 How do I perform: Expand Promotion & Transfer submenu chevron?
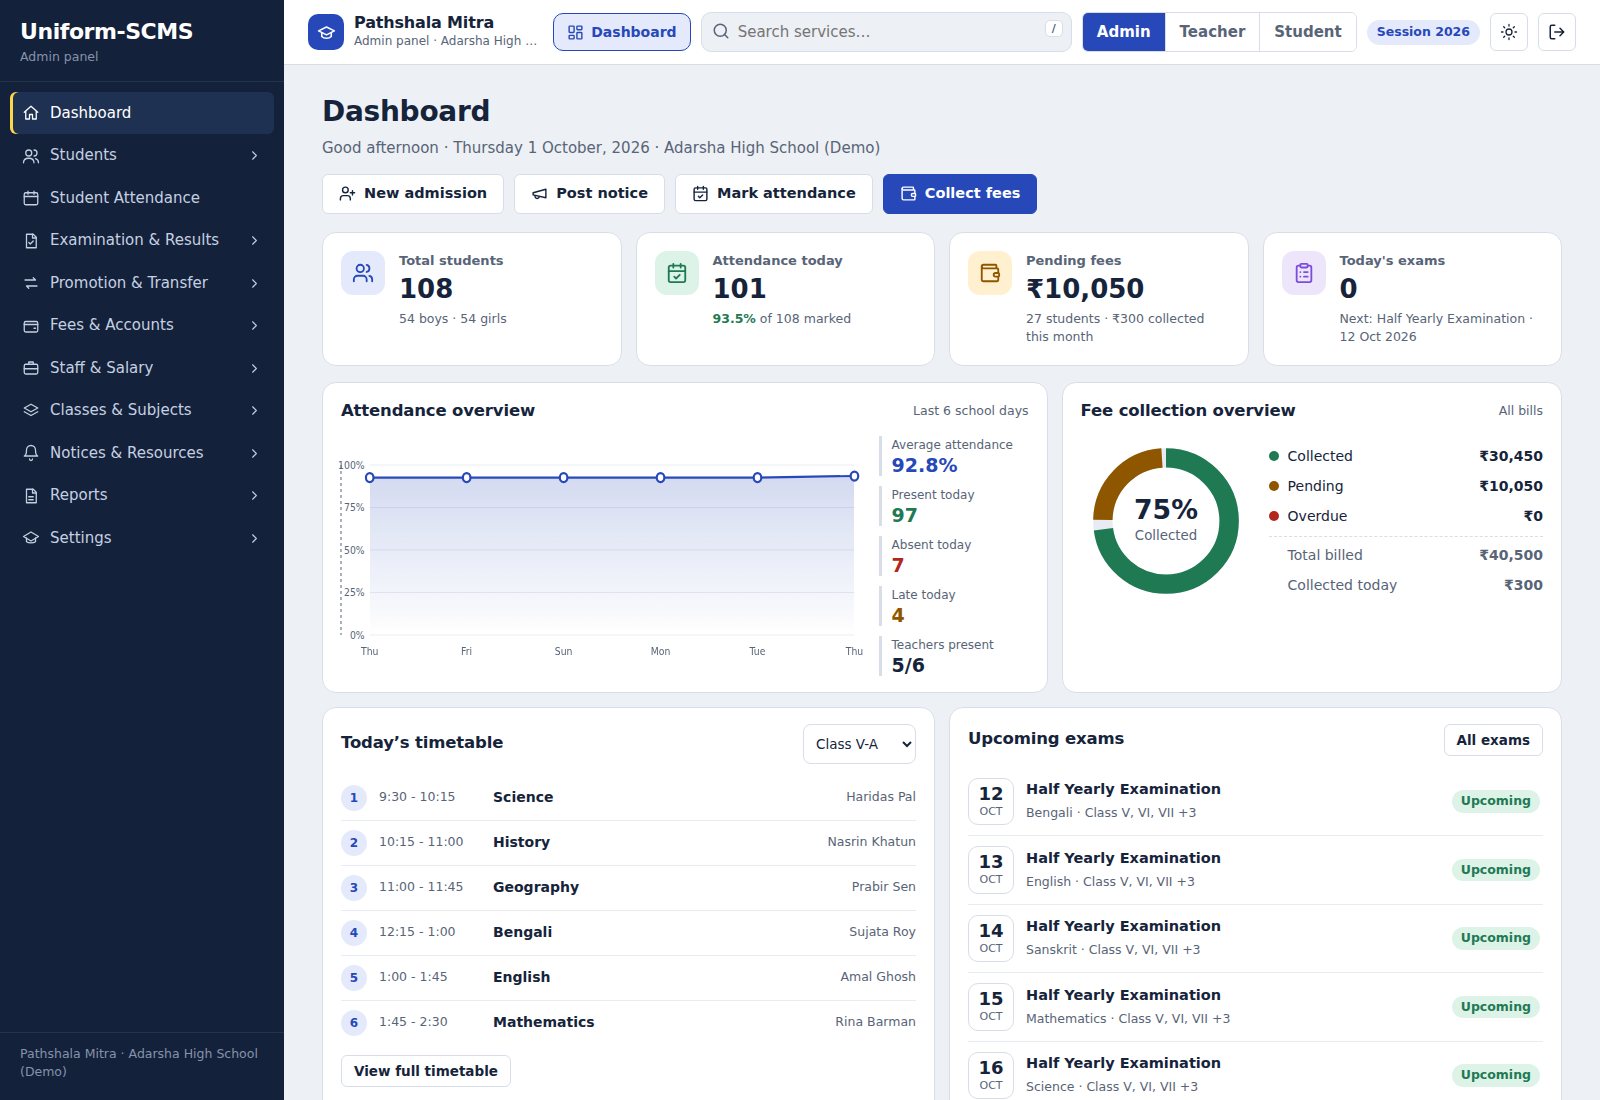coord(254,283)
